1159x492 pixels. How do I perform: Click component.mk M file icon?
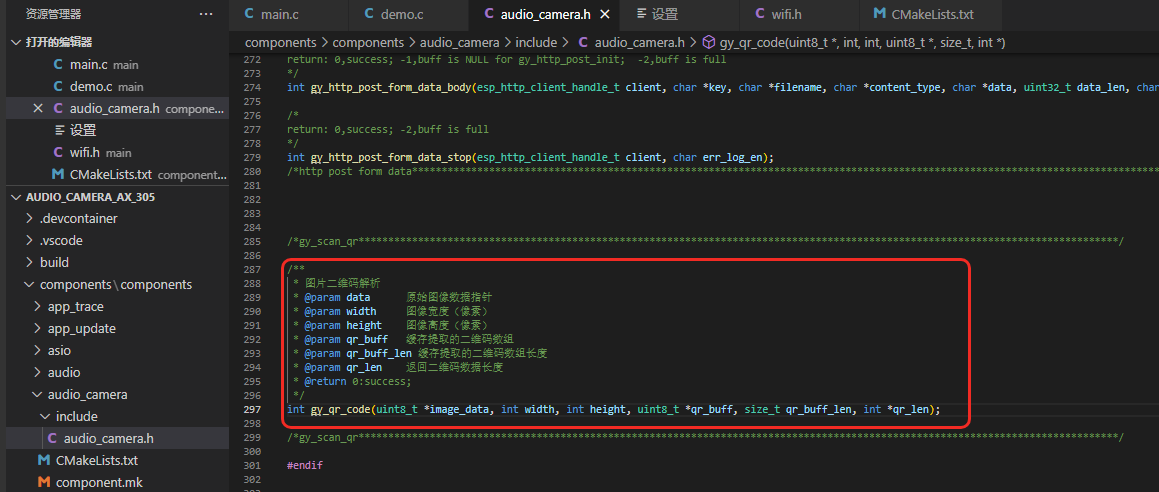click(44, 482)
